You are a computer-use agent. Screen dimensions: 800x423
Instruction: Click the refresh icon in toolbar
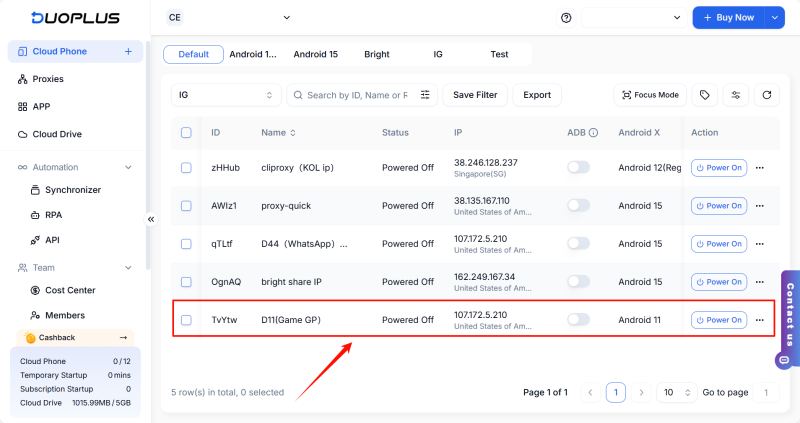tap(766, 95)
